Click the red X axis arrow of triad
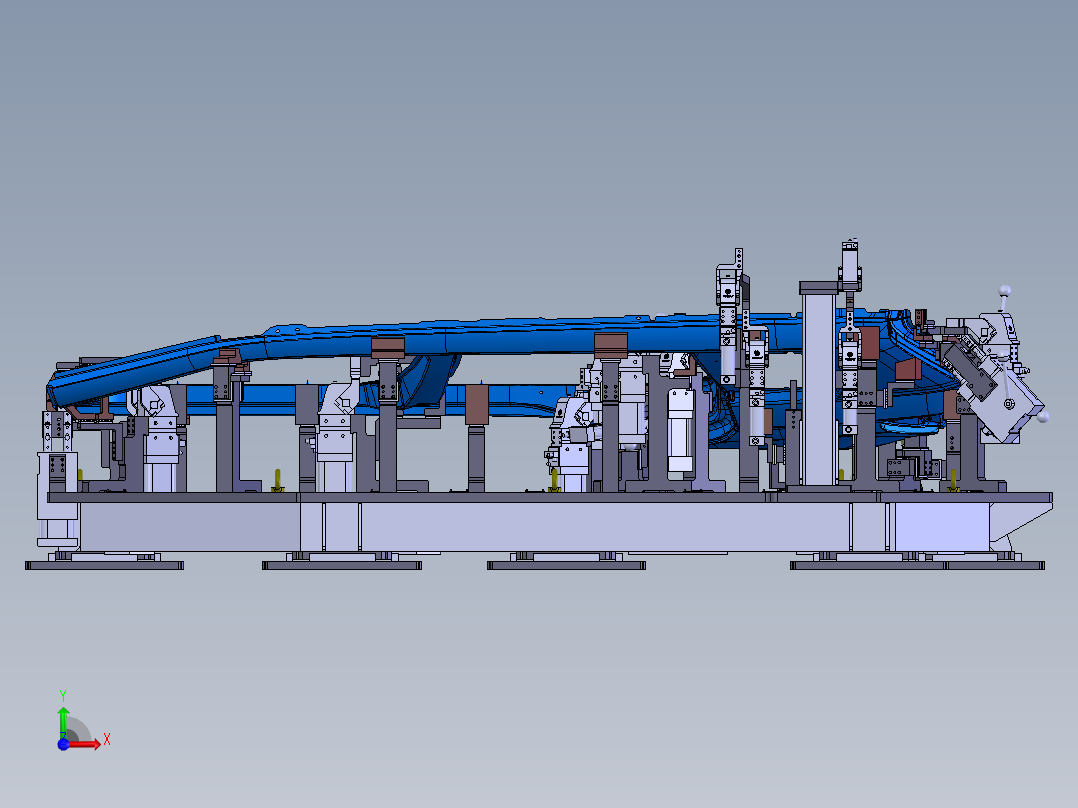This screenshot has width=1078, height=808. 86,744
